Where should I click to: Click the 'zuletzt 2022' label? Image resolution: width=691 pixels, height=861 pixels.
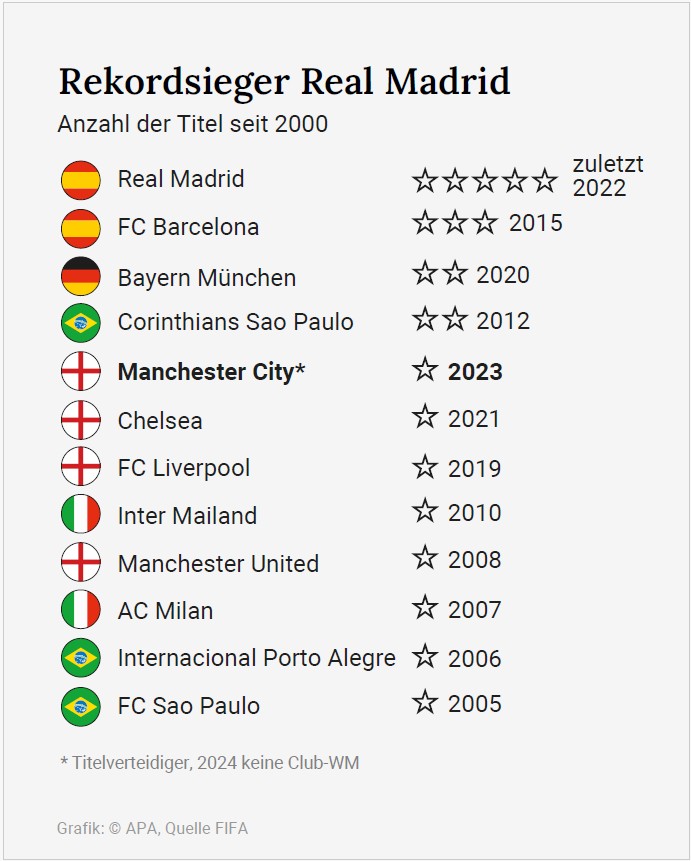(x=607, y=176)
